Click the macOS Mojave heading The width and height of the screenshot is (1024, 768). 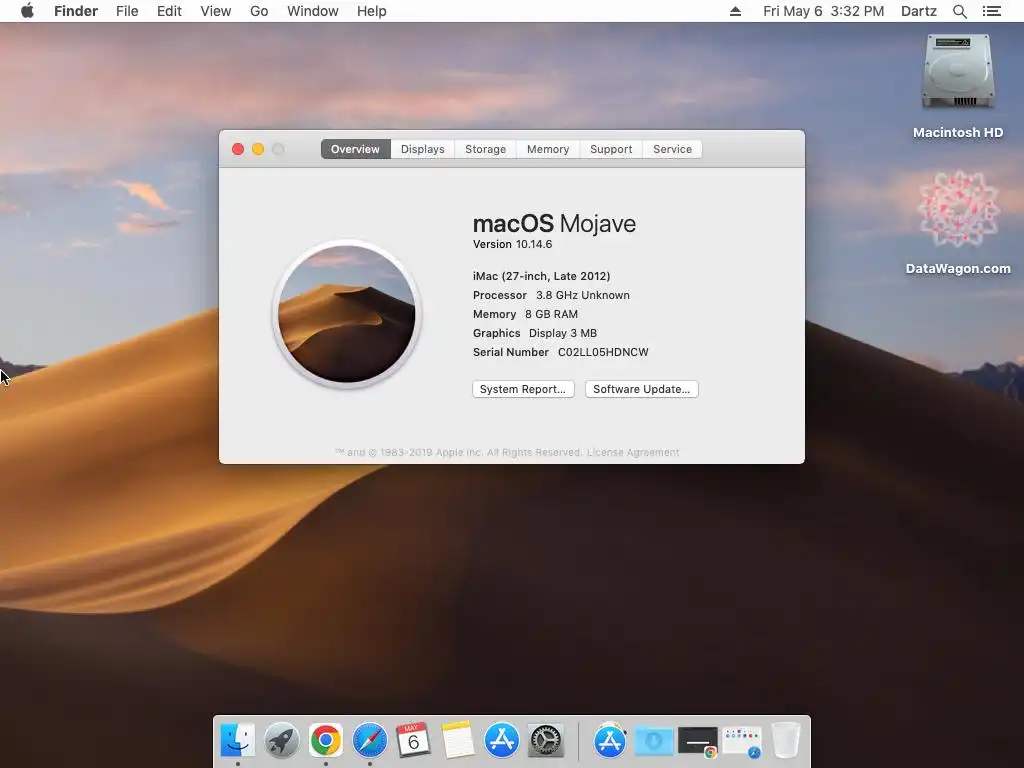(x=554, y=223)
